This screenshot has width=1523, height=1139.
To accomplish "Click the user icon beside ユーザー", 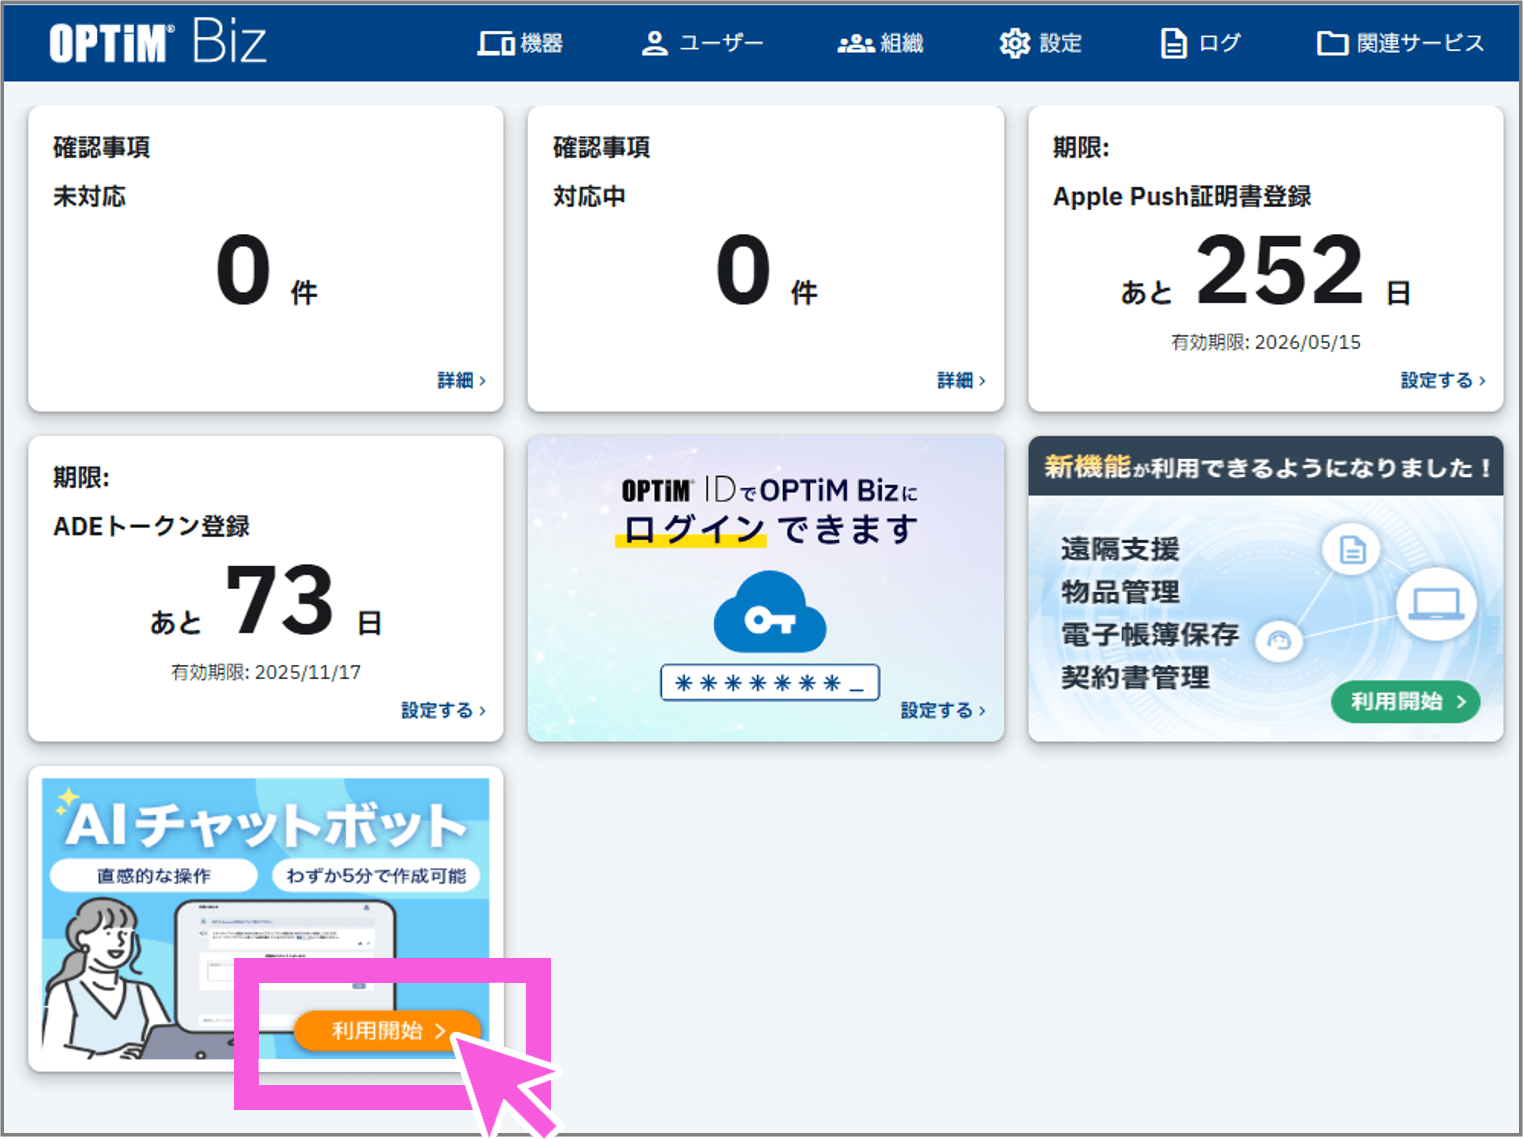I will (x=654, y=42).
